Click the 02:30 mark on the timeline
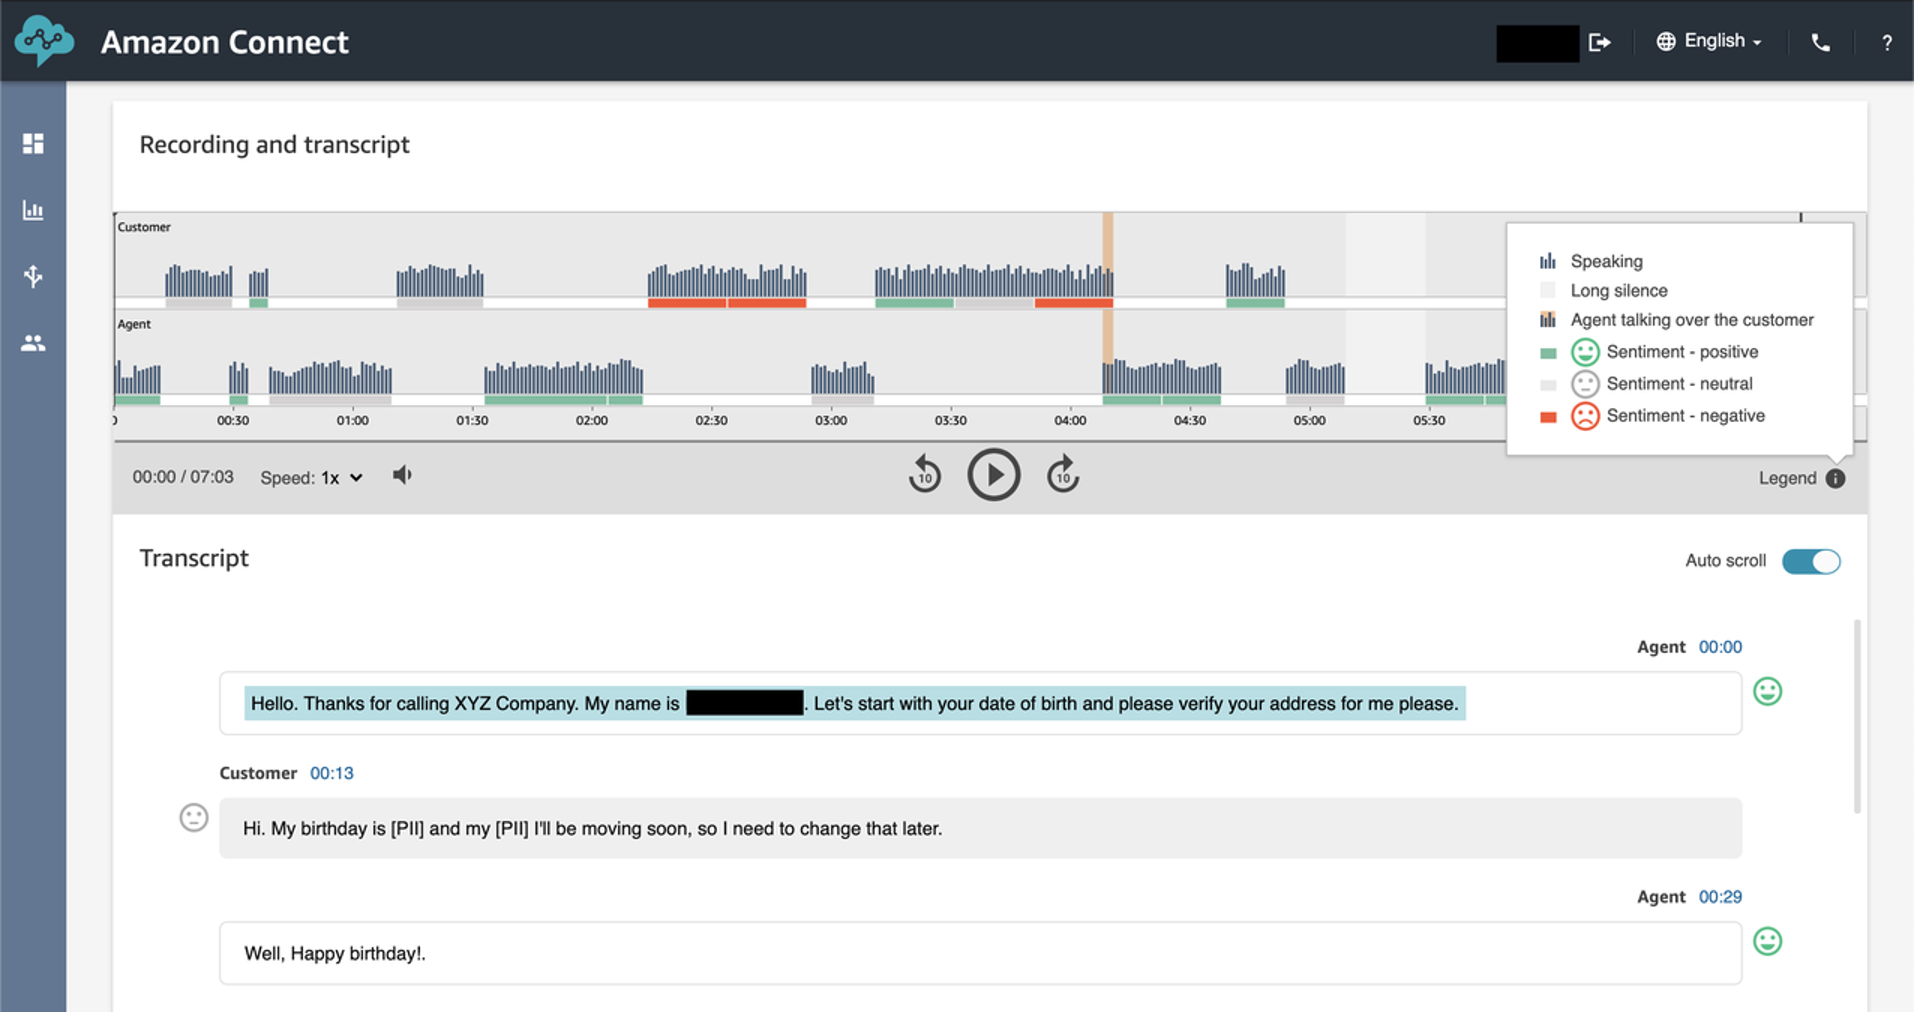Image resolution: width=1914 pixels, height=1012 pixels. pyautogui.click(x=711, y=421)
